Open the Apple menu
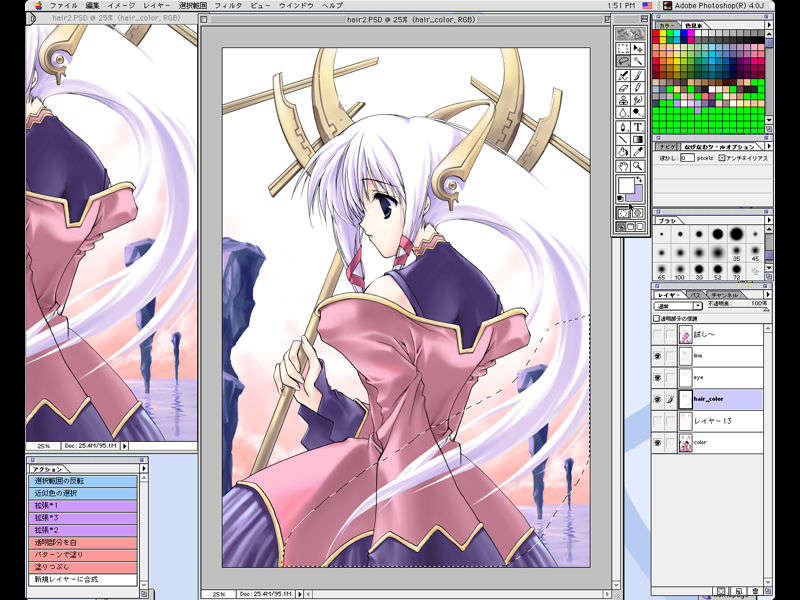The width and height of the screenshot is (800, 600). click(x=37, y=6)
